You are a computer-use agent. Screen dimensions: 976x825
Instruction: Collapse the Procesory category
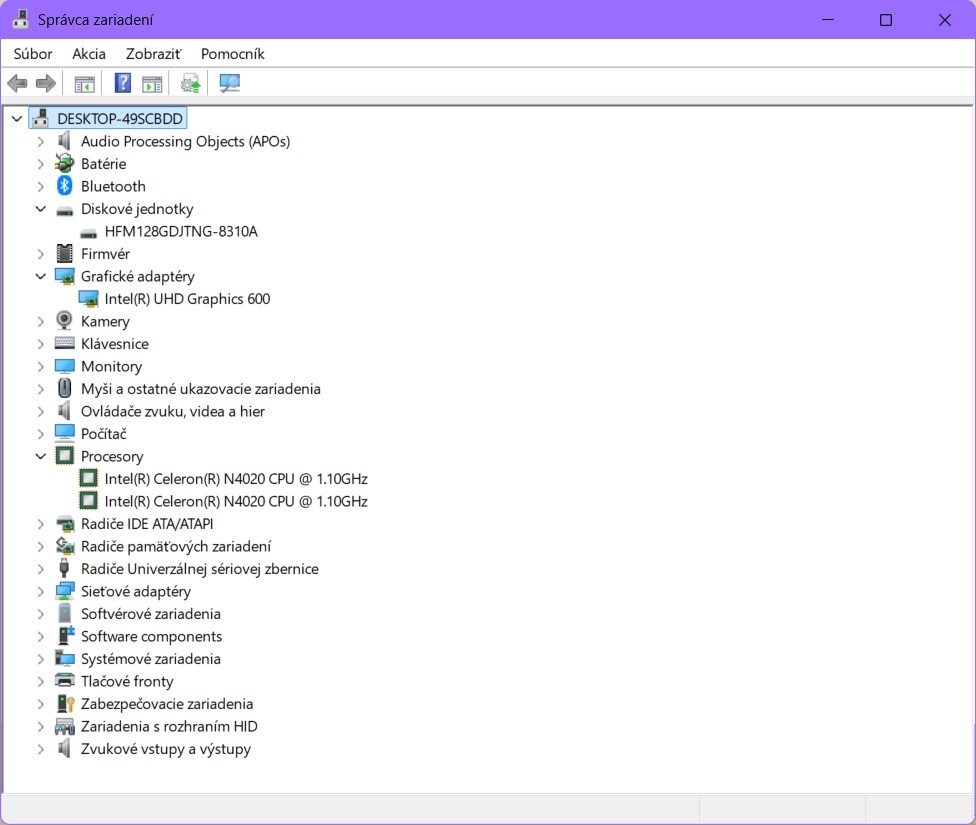(x=39, y=456)
